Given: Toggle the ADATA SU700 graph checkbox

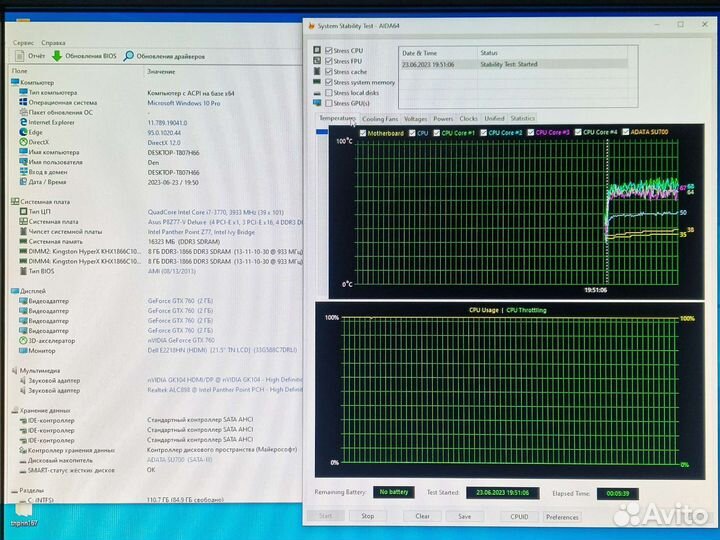Looking at the screenshot, I should (625, 132).
